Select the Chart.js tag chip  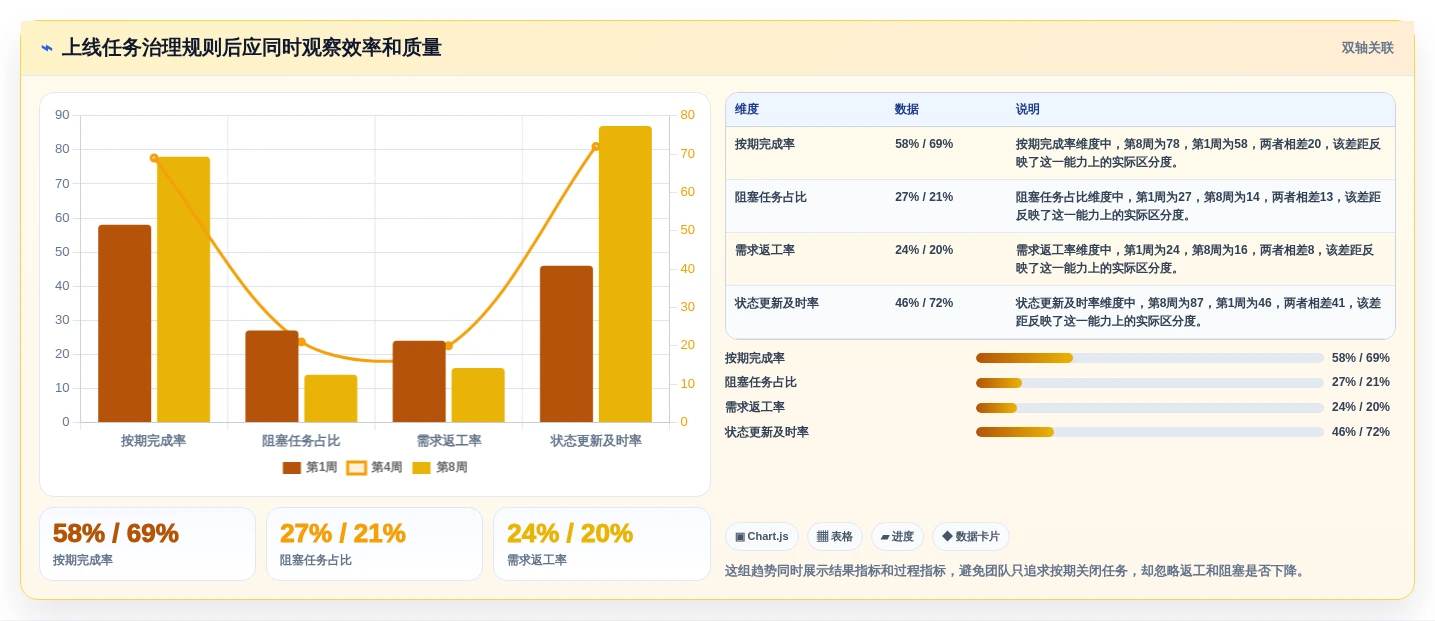click(762, 536)
